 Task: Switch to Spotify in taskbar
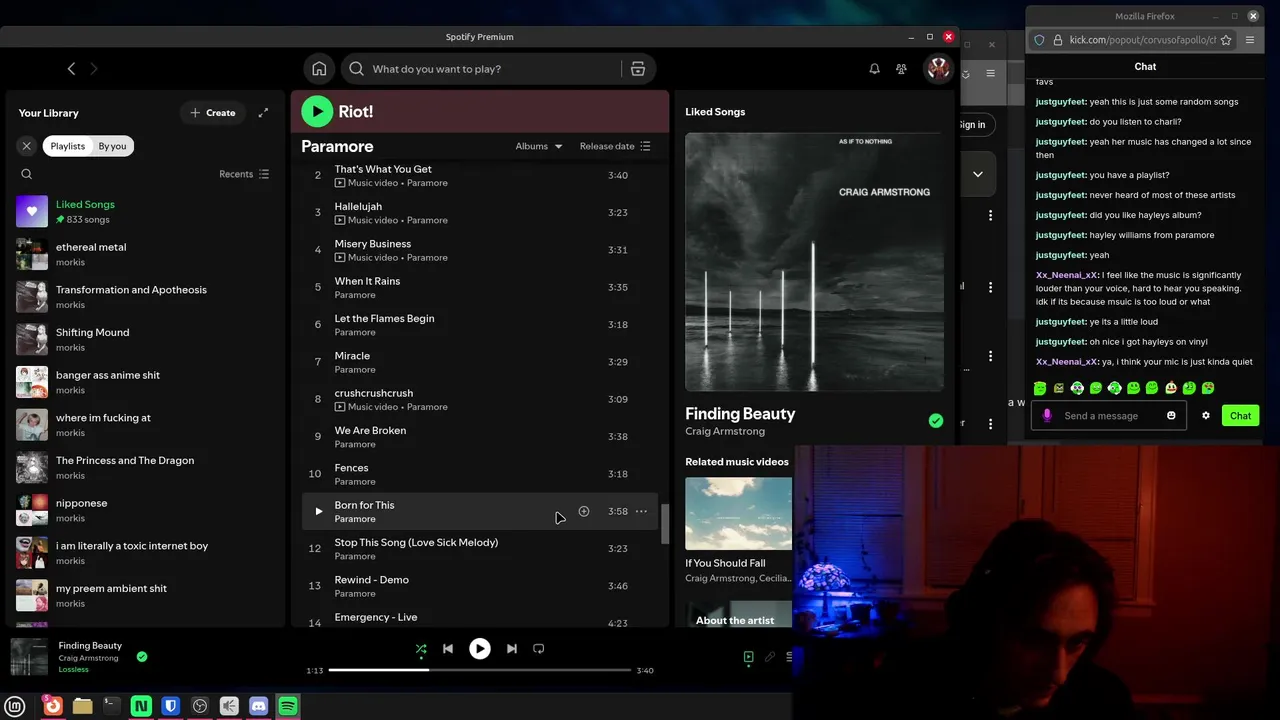pos(288,706)
